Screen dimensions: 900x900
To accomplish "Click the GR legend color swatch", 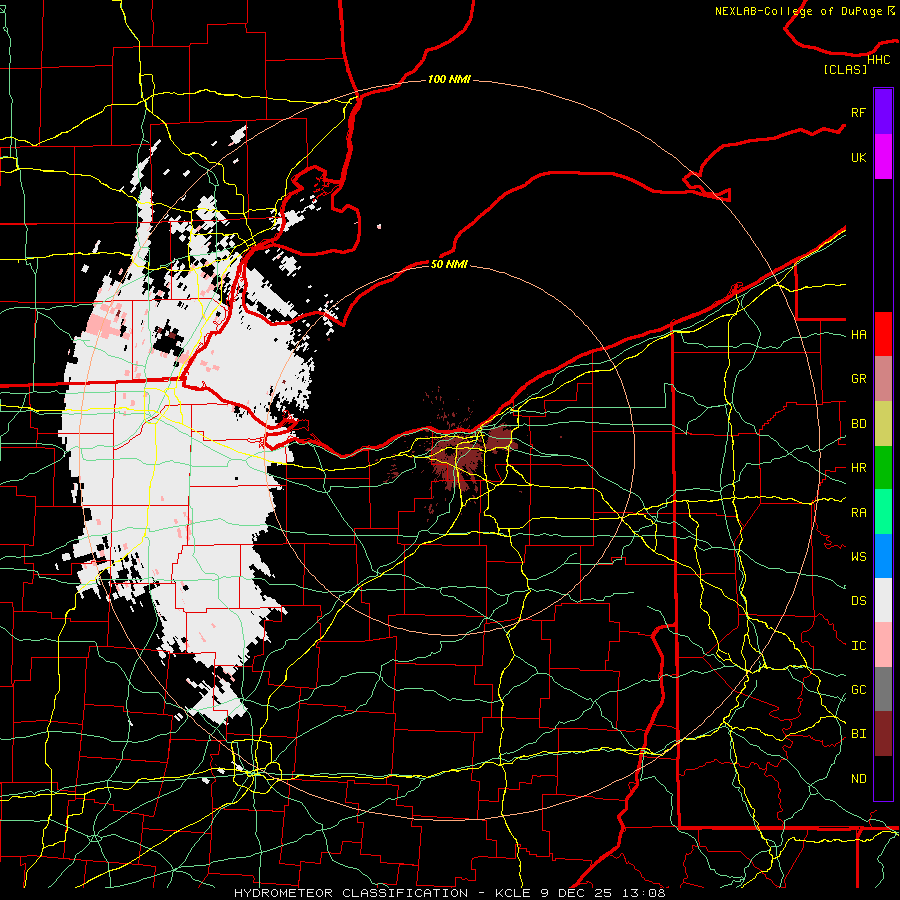I will tap(883, 378).
